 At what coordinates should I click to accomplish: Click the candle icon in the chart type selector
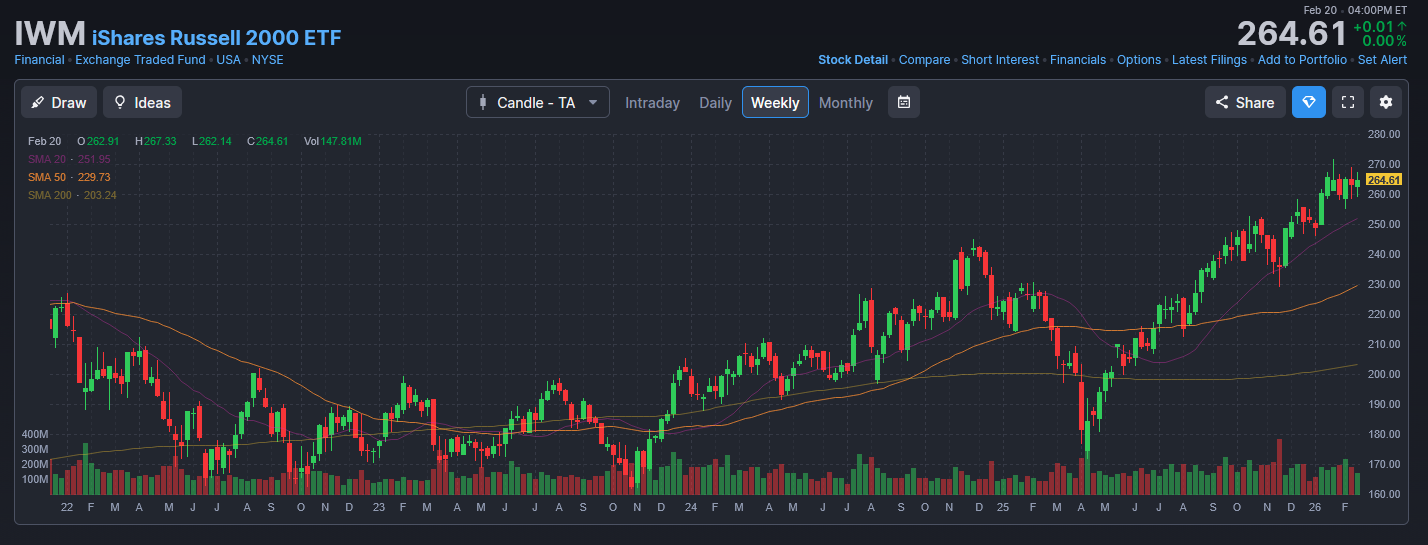pos(484,102)
